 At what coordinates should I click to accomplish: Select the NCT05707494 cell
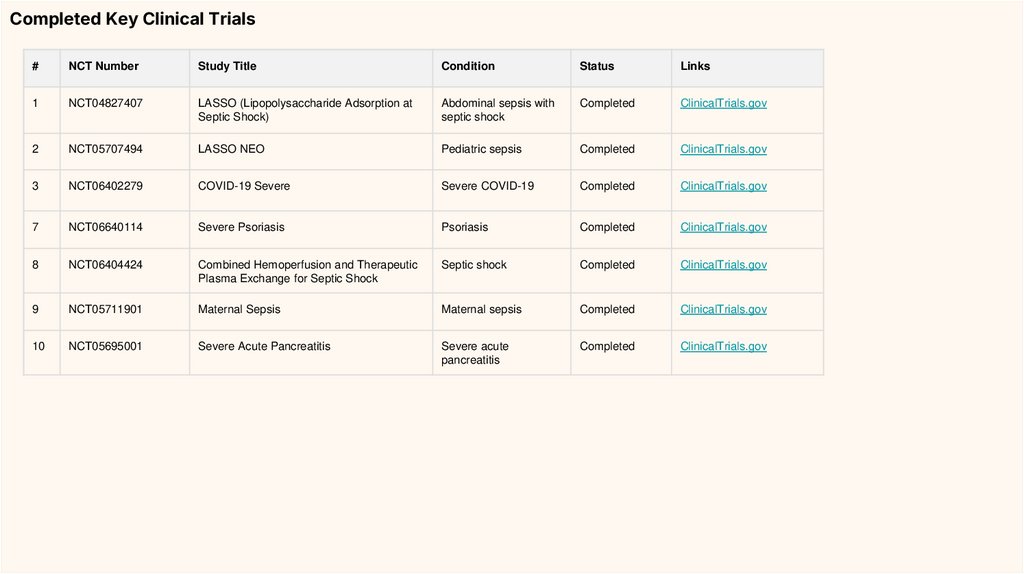(105, 149)
